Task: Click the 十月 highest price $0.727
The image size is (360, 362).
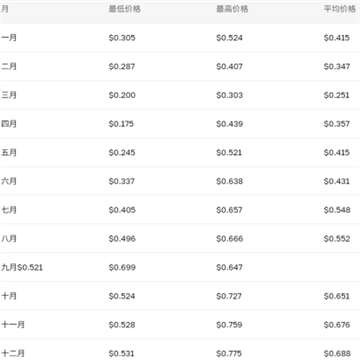Action: point(229,296)
